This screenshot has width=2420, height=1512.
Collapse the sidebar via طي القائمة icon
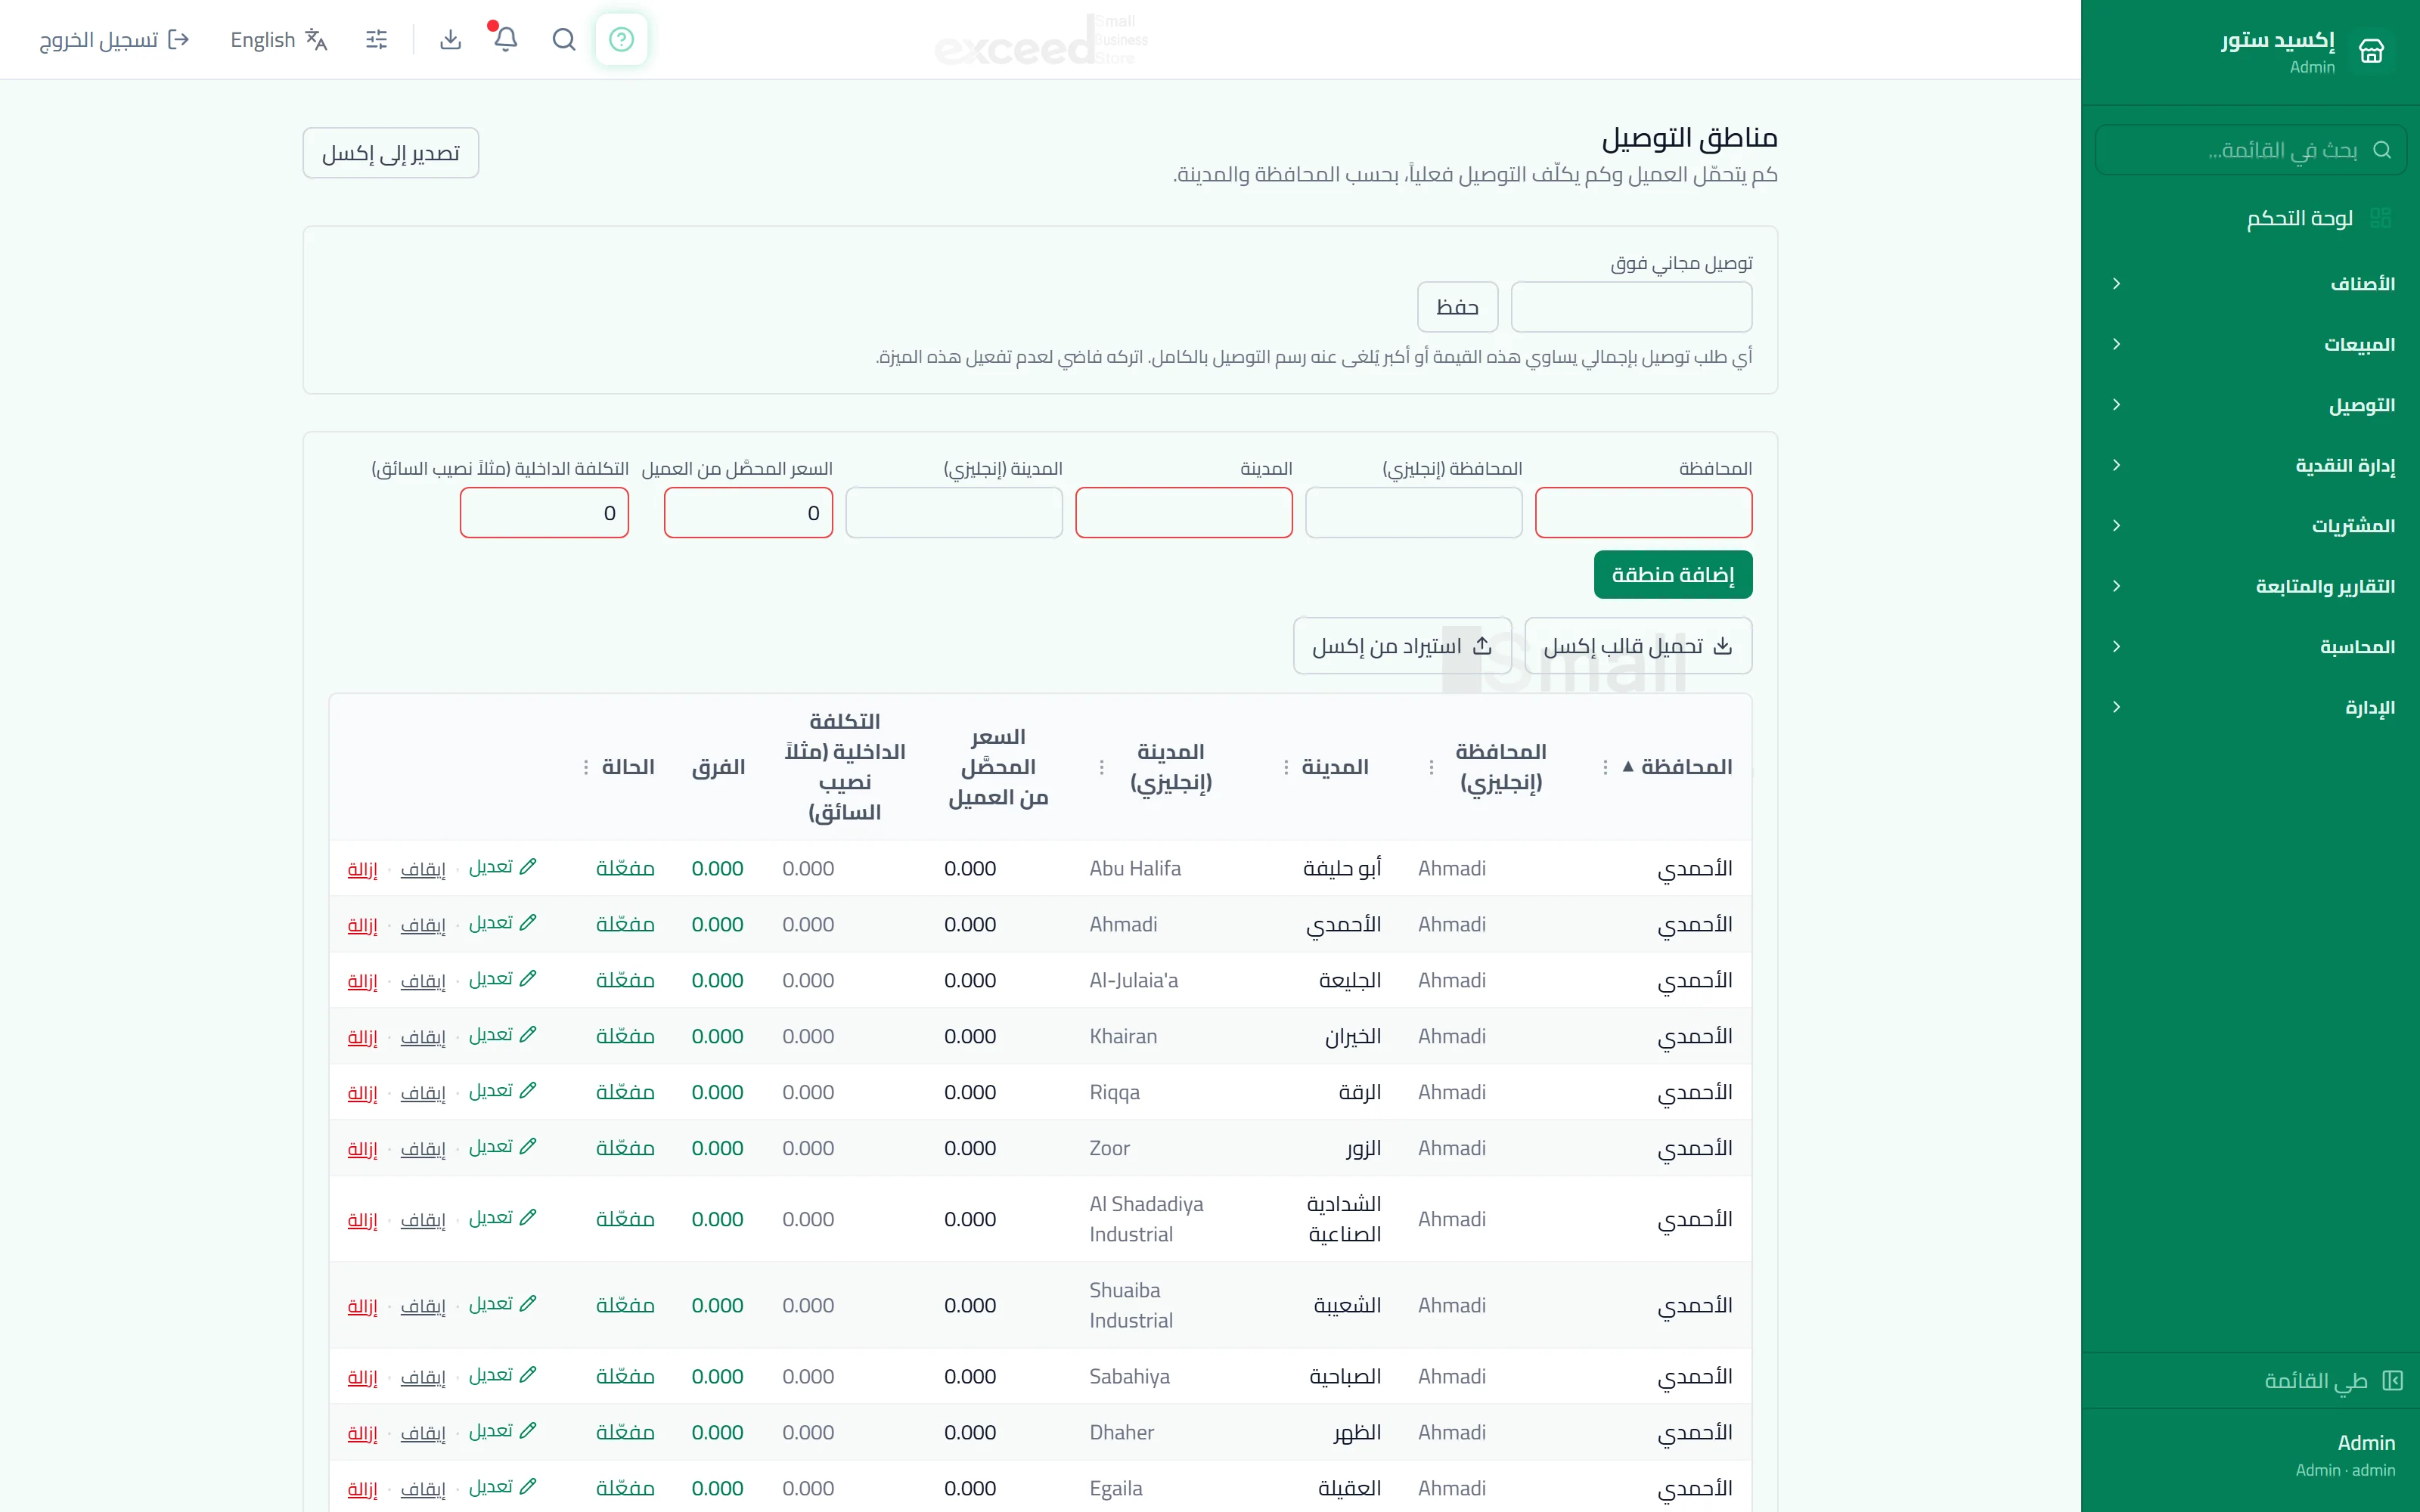point(2392,1380)
